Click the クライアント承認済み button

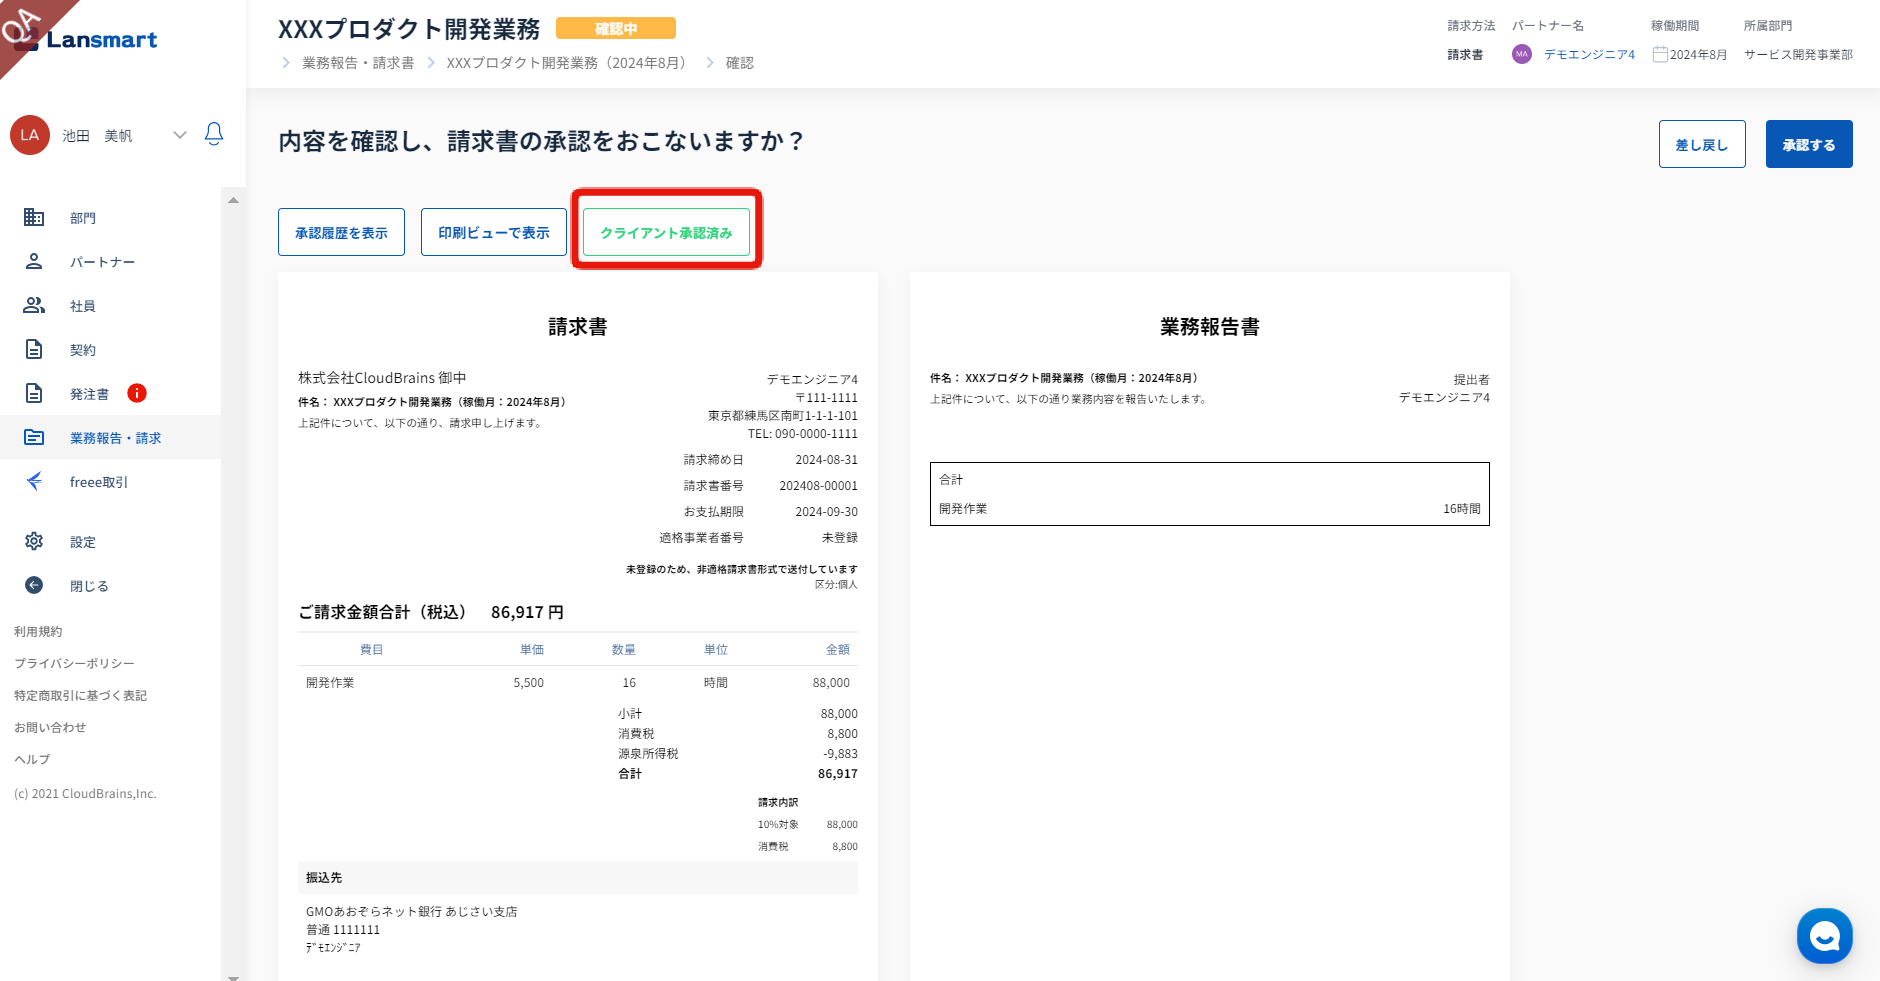[x=666, y=232]
